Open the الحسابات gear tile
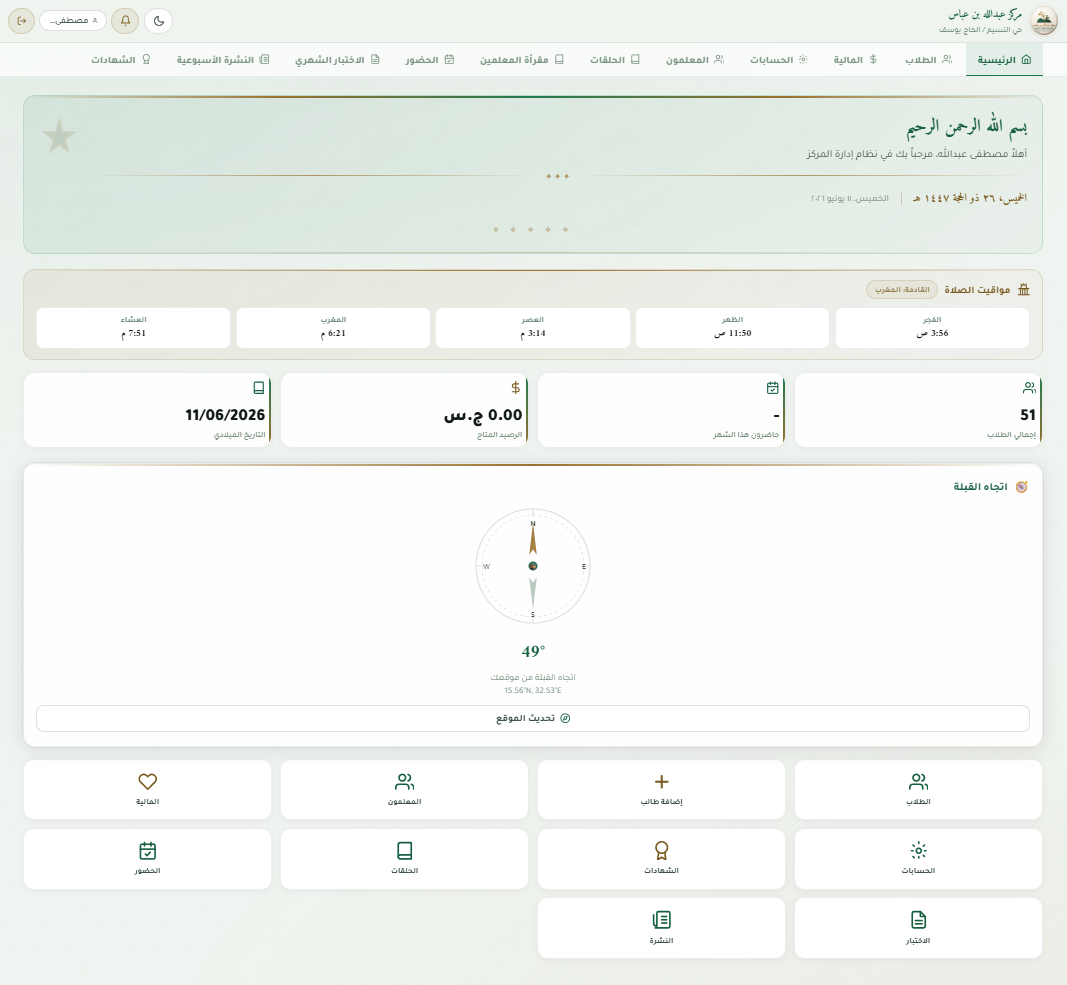The height and width of the screenshot is (985, 1067). point(919,859)
